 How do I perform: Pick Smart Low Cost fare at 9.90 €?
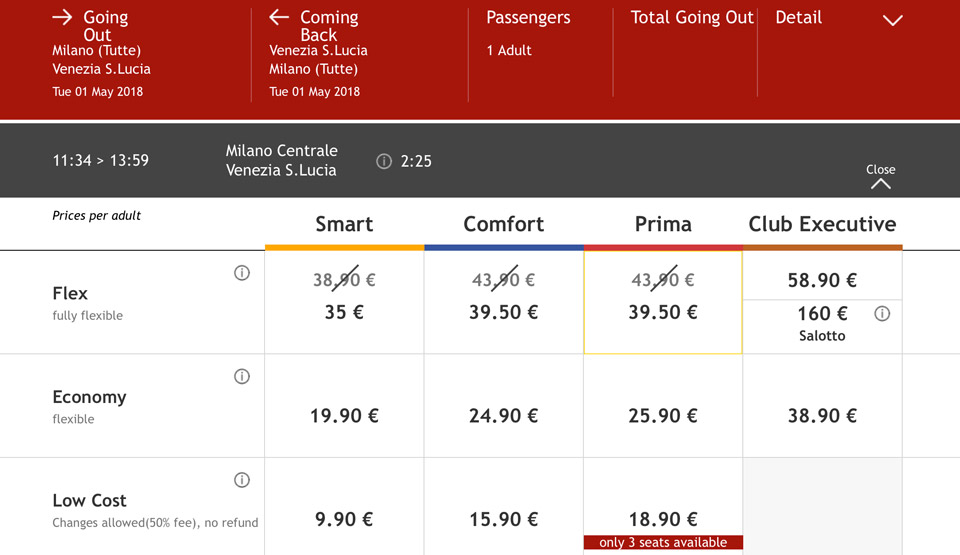[344, 519]
